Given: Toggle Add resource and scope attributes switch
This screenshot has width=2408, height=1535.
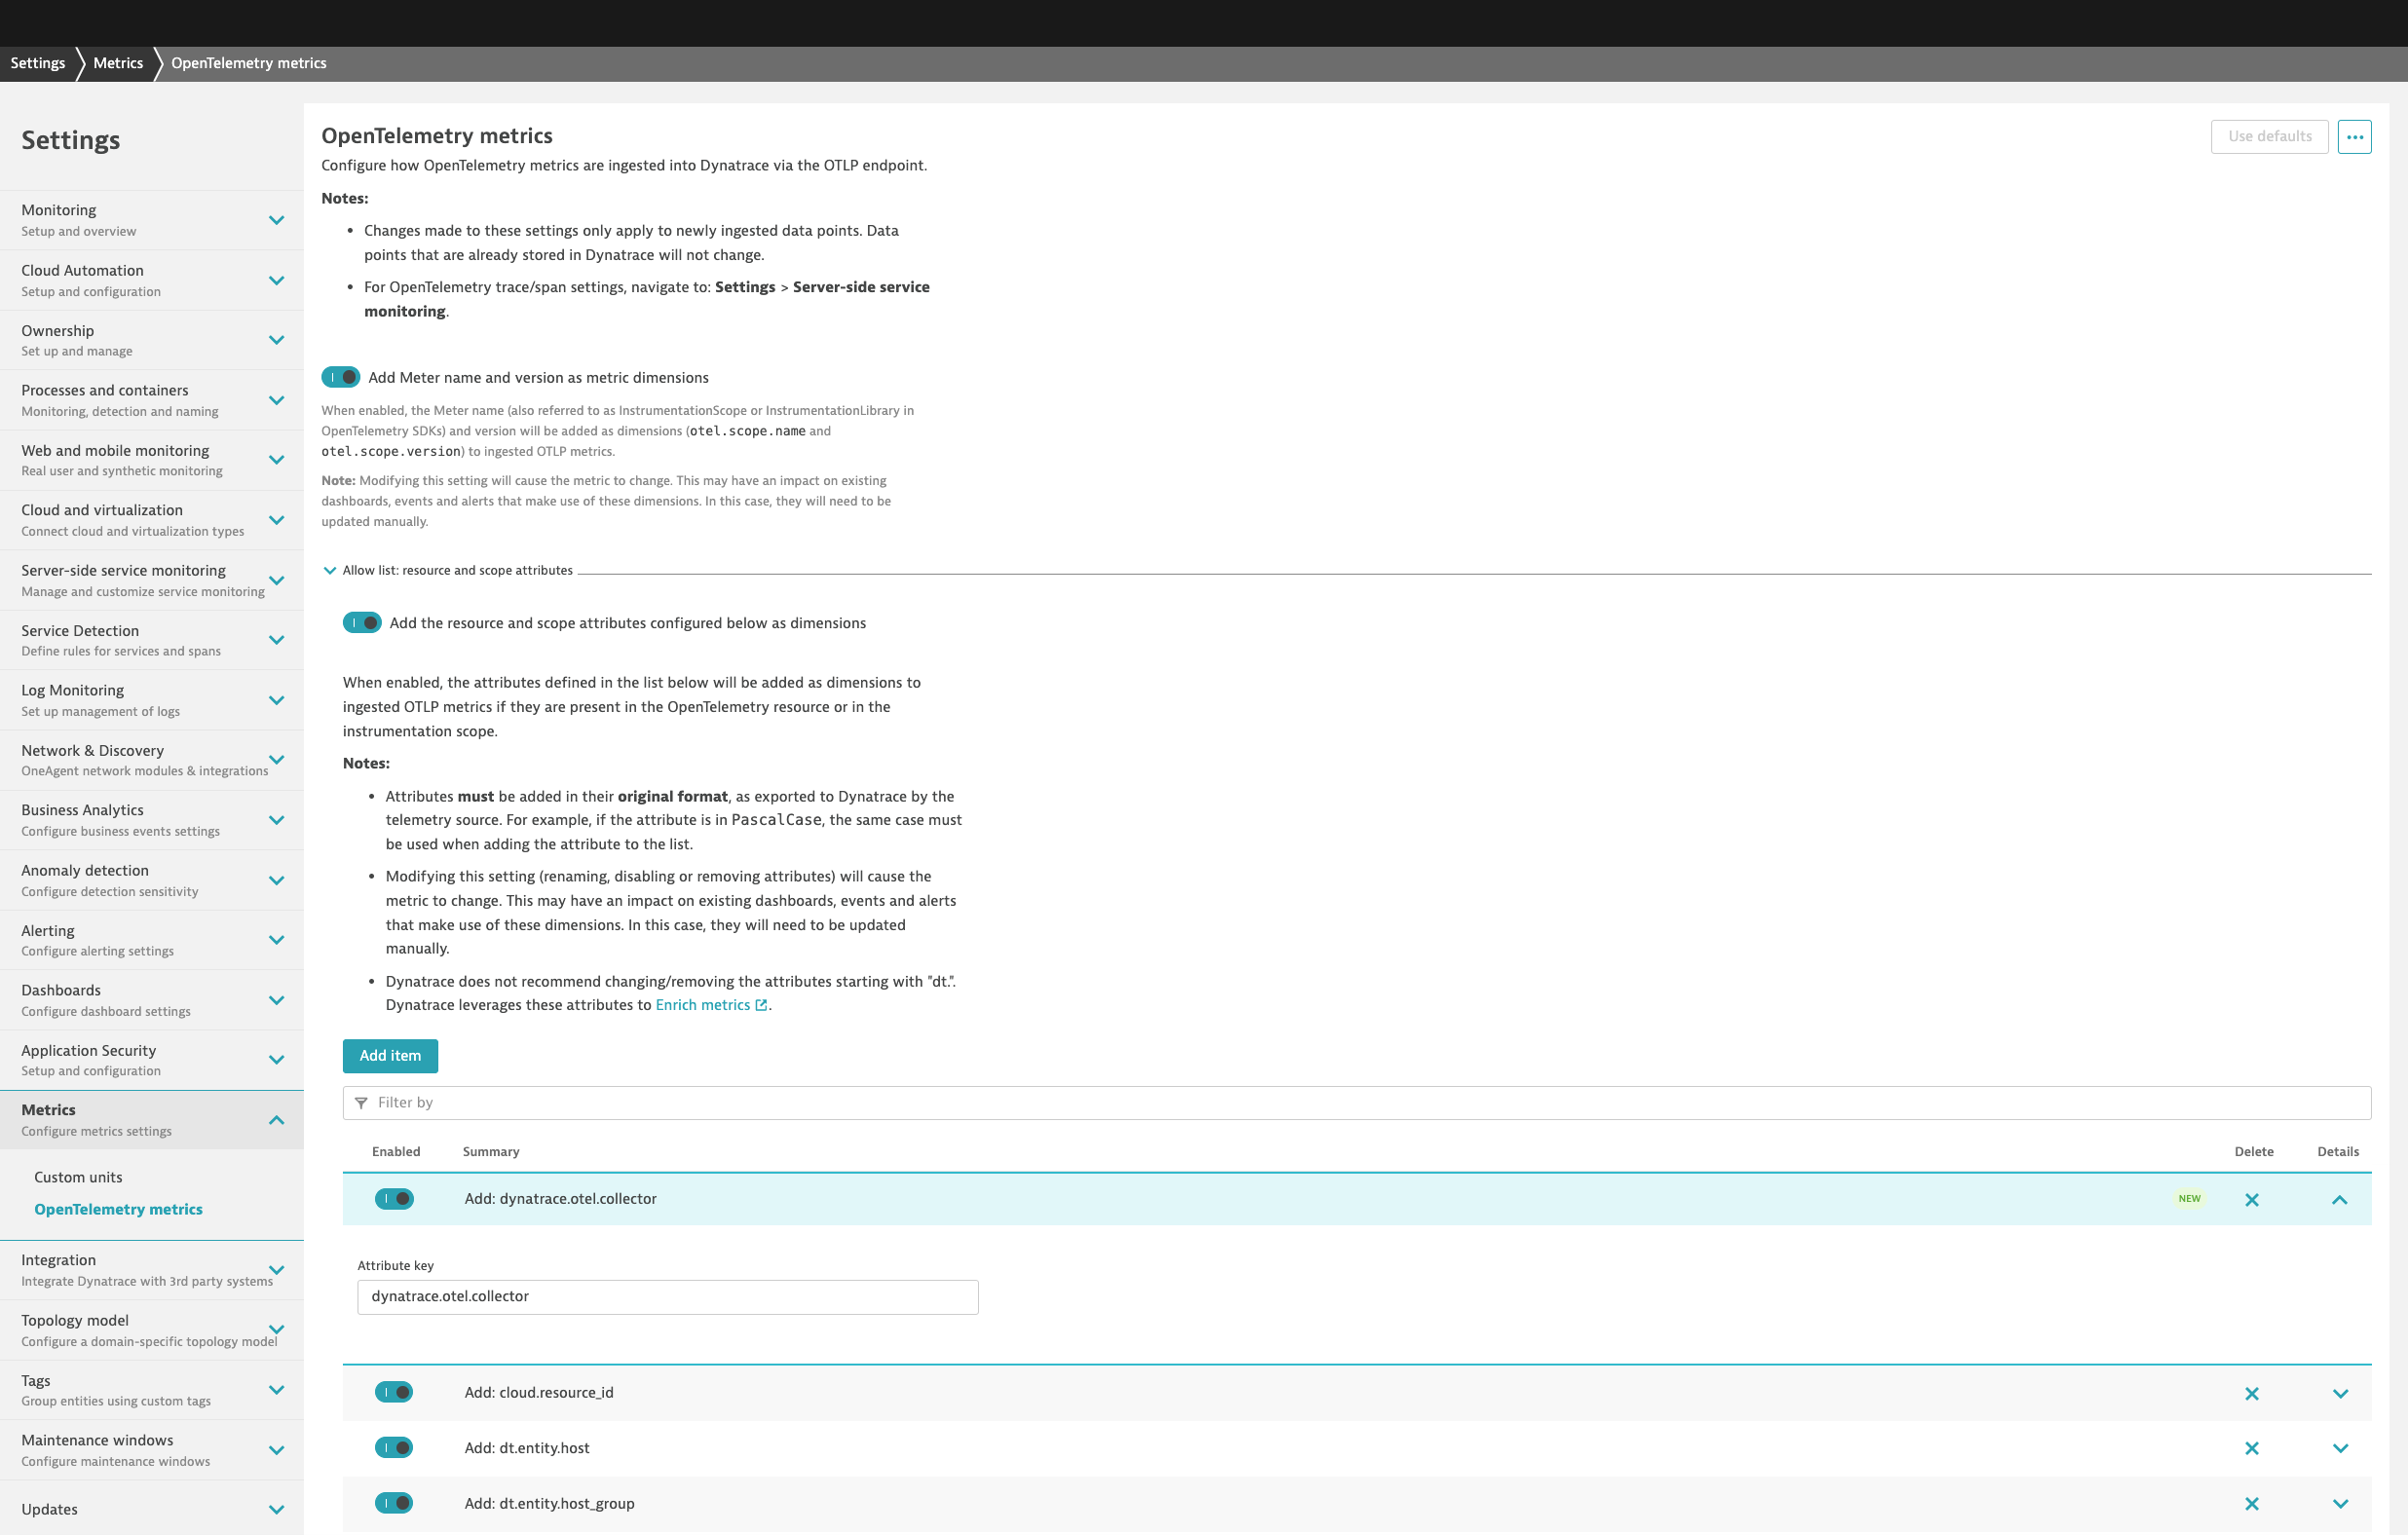Looking at the screenshot, I should click(362, 623).
